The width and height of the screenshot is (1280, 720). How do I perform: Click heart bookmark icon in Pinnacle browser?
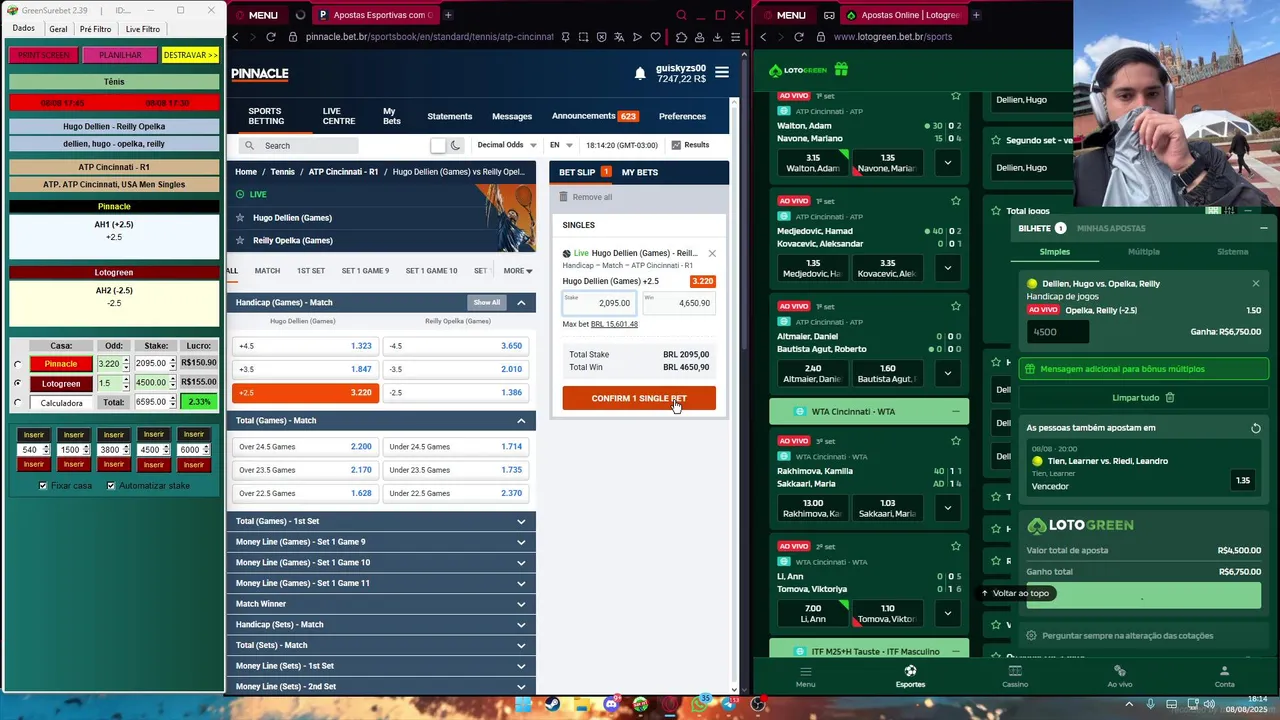pos(655,37)
